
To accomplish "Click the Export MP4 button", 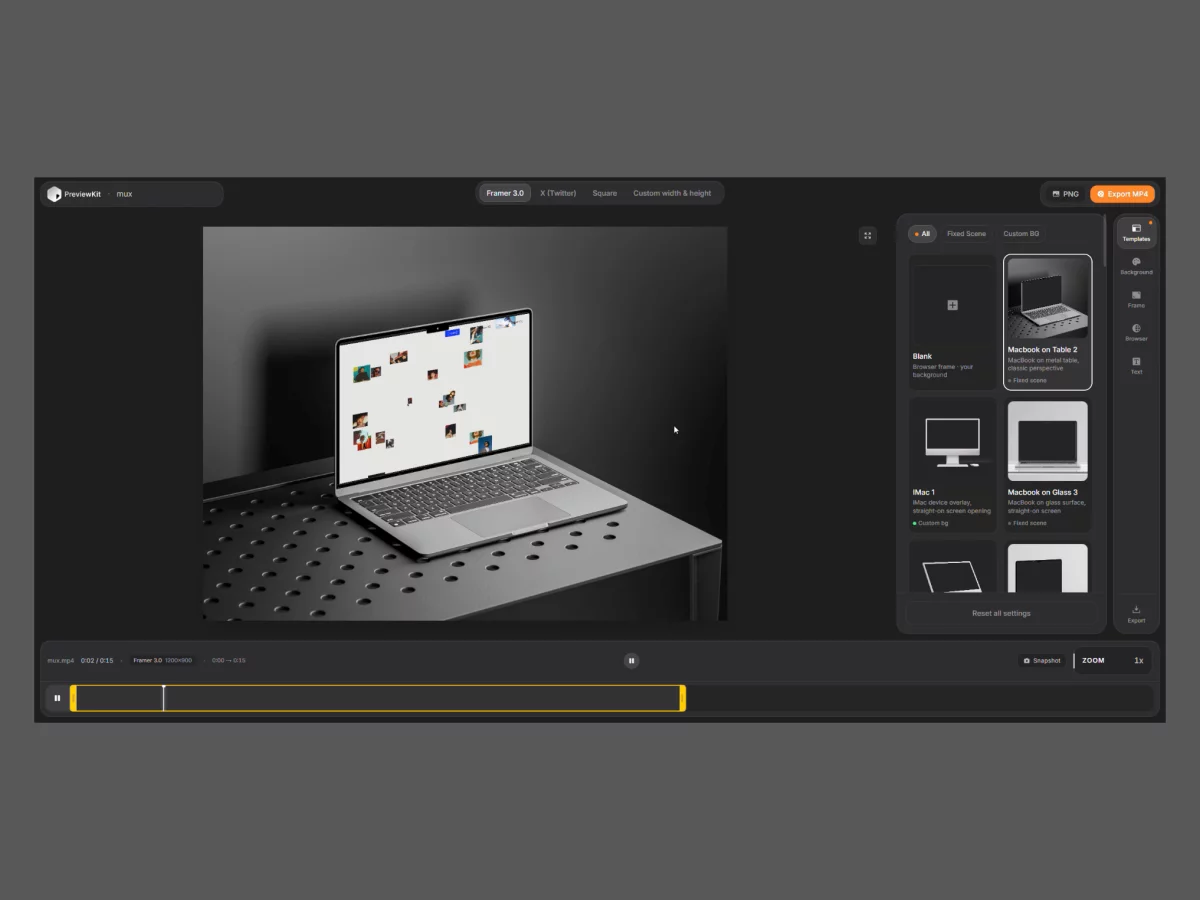I will point(1122,194).
